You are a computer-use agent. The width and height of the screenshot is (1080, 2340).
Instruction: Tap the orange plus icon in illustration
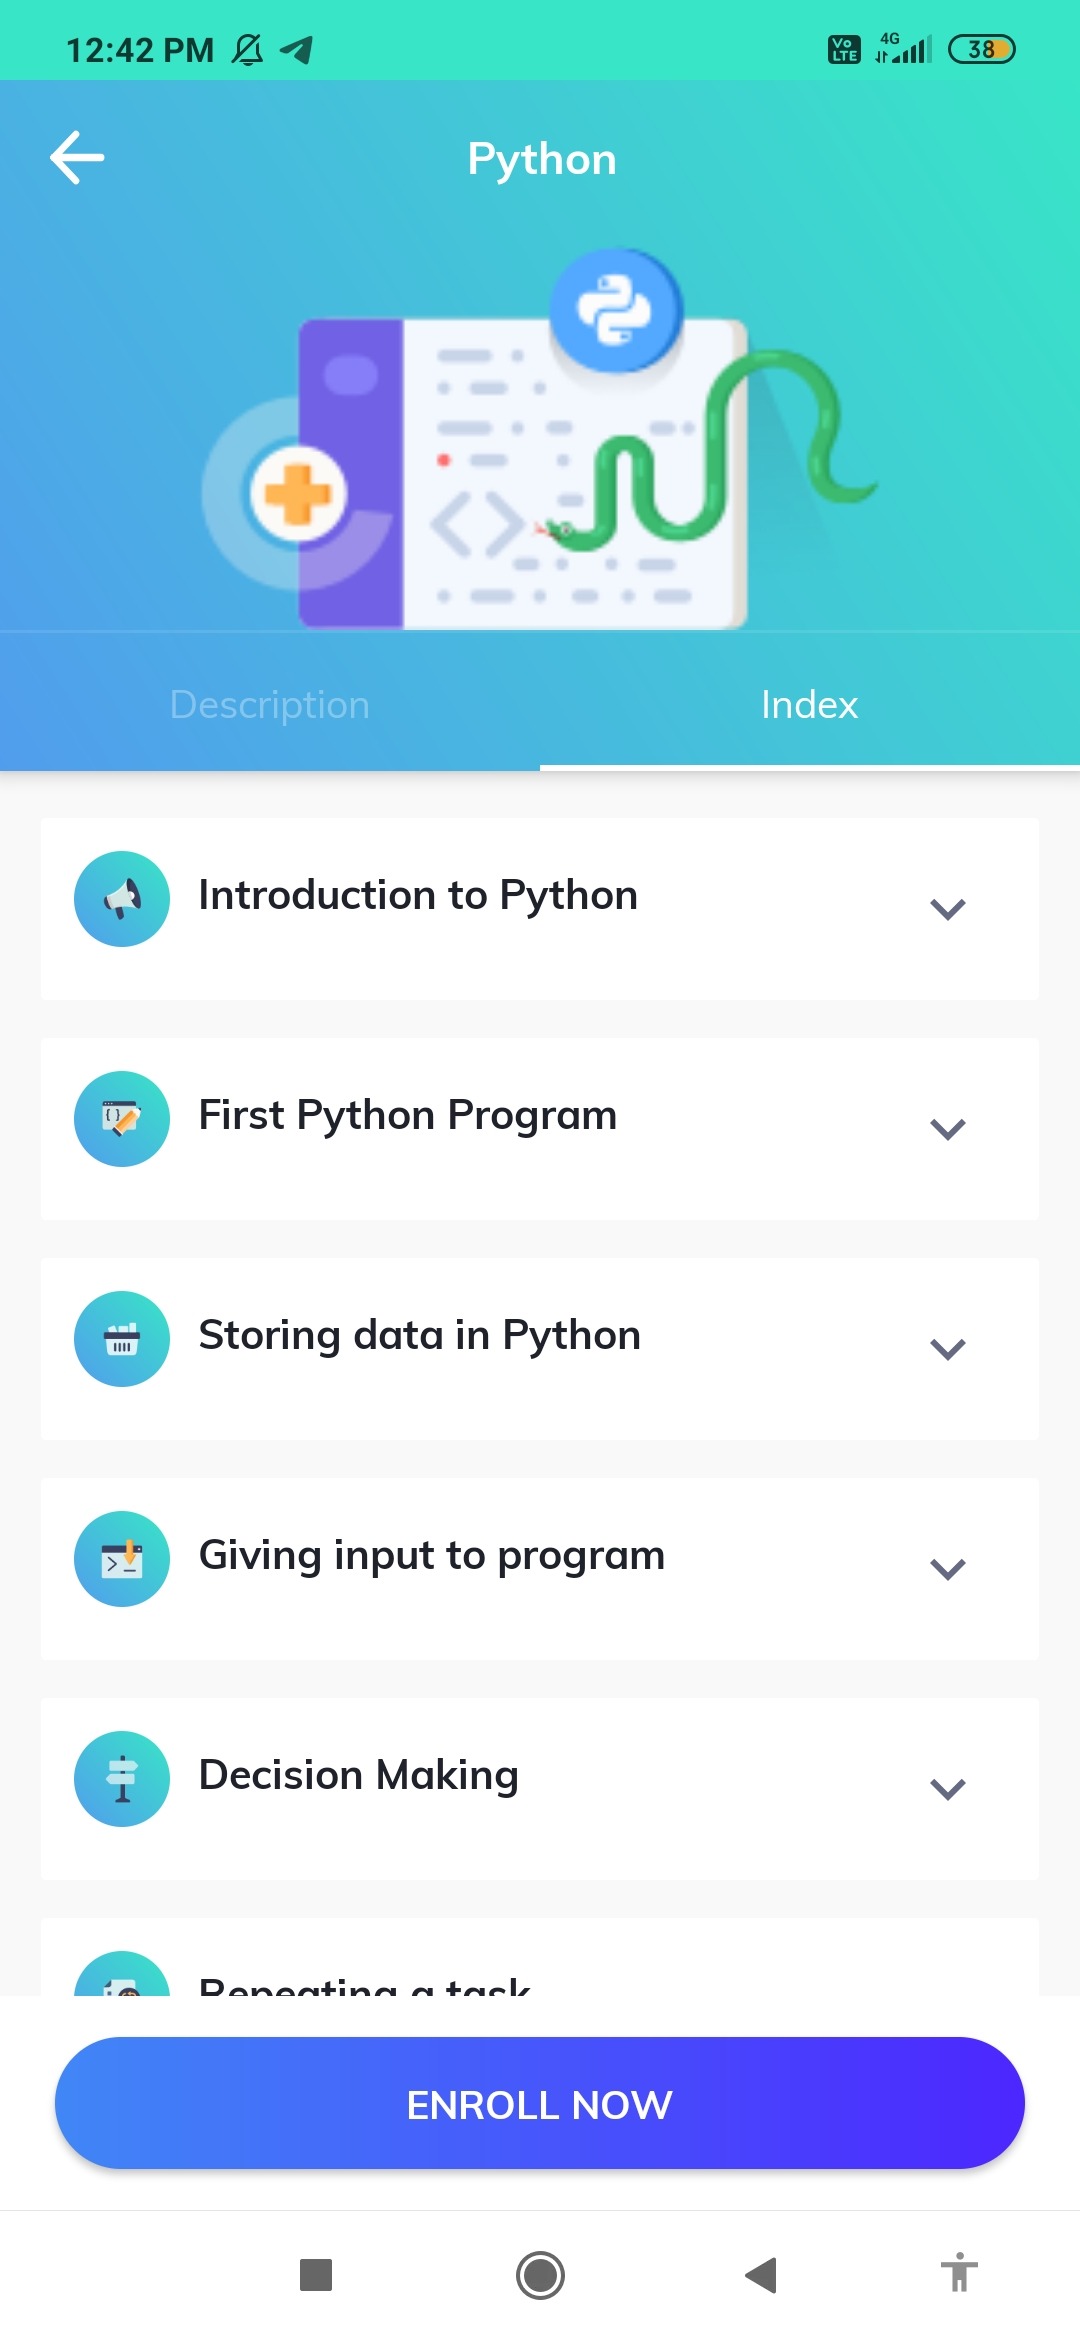297,494
